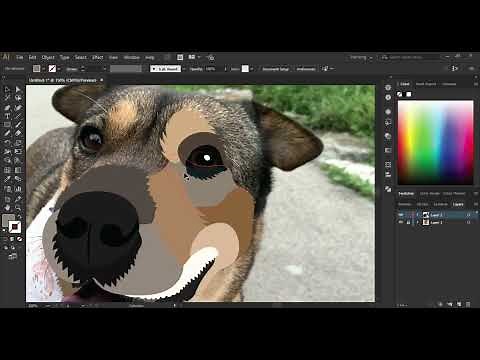The width and height of the screenshot is (480, 360).
Task: Open the 5 pt. Round brush dropdown
Action: [x=184, y=69]
